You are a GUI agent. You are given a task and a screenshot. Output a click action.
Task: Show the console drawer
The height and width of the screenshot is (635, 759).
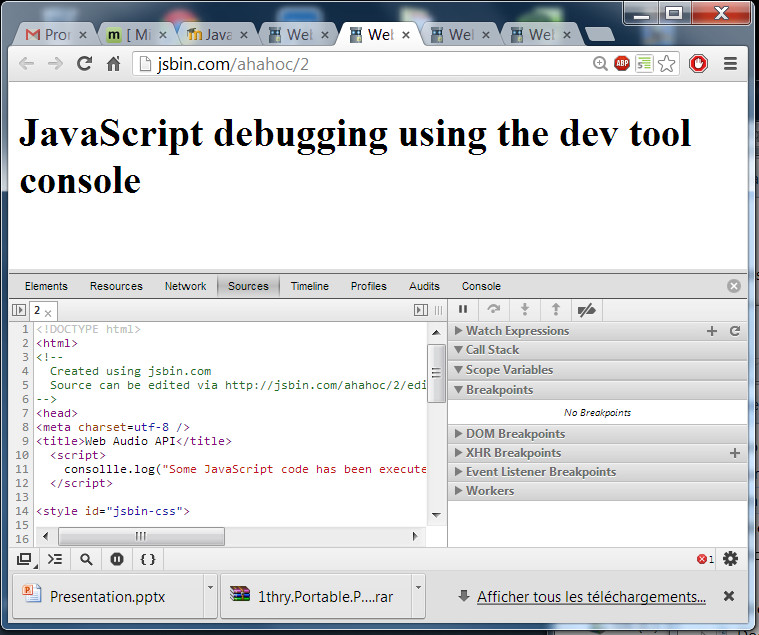tap(55, 559)
